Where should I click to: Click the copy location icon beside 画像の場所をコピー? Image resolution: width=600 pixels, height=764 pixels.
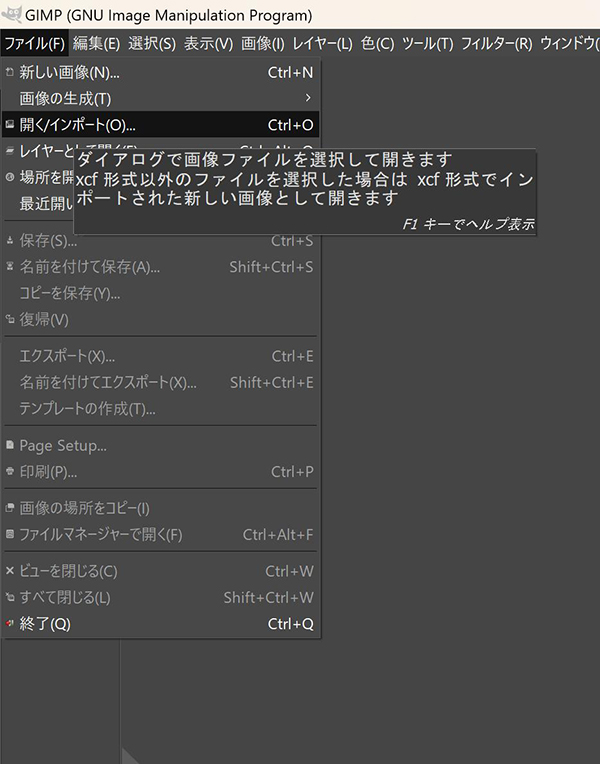click(10, 508)
